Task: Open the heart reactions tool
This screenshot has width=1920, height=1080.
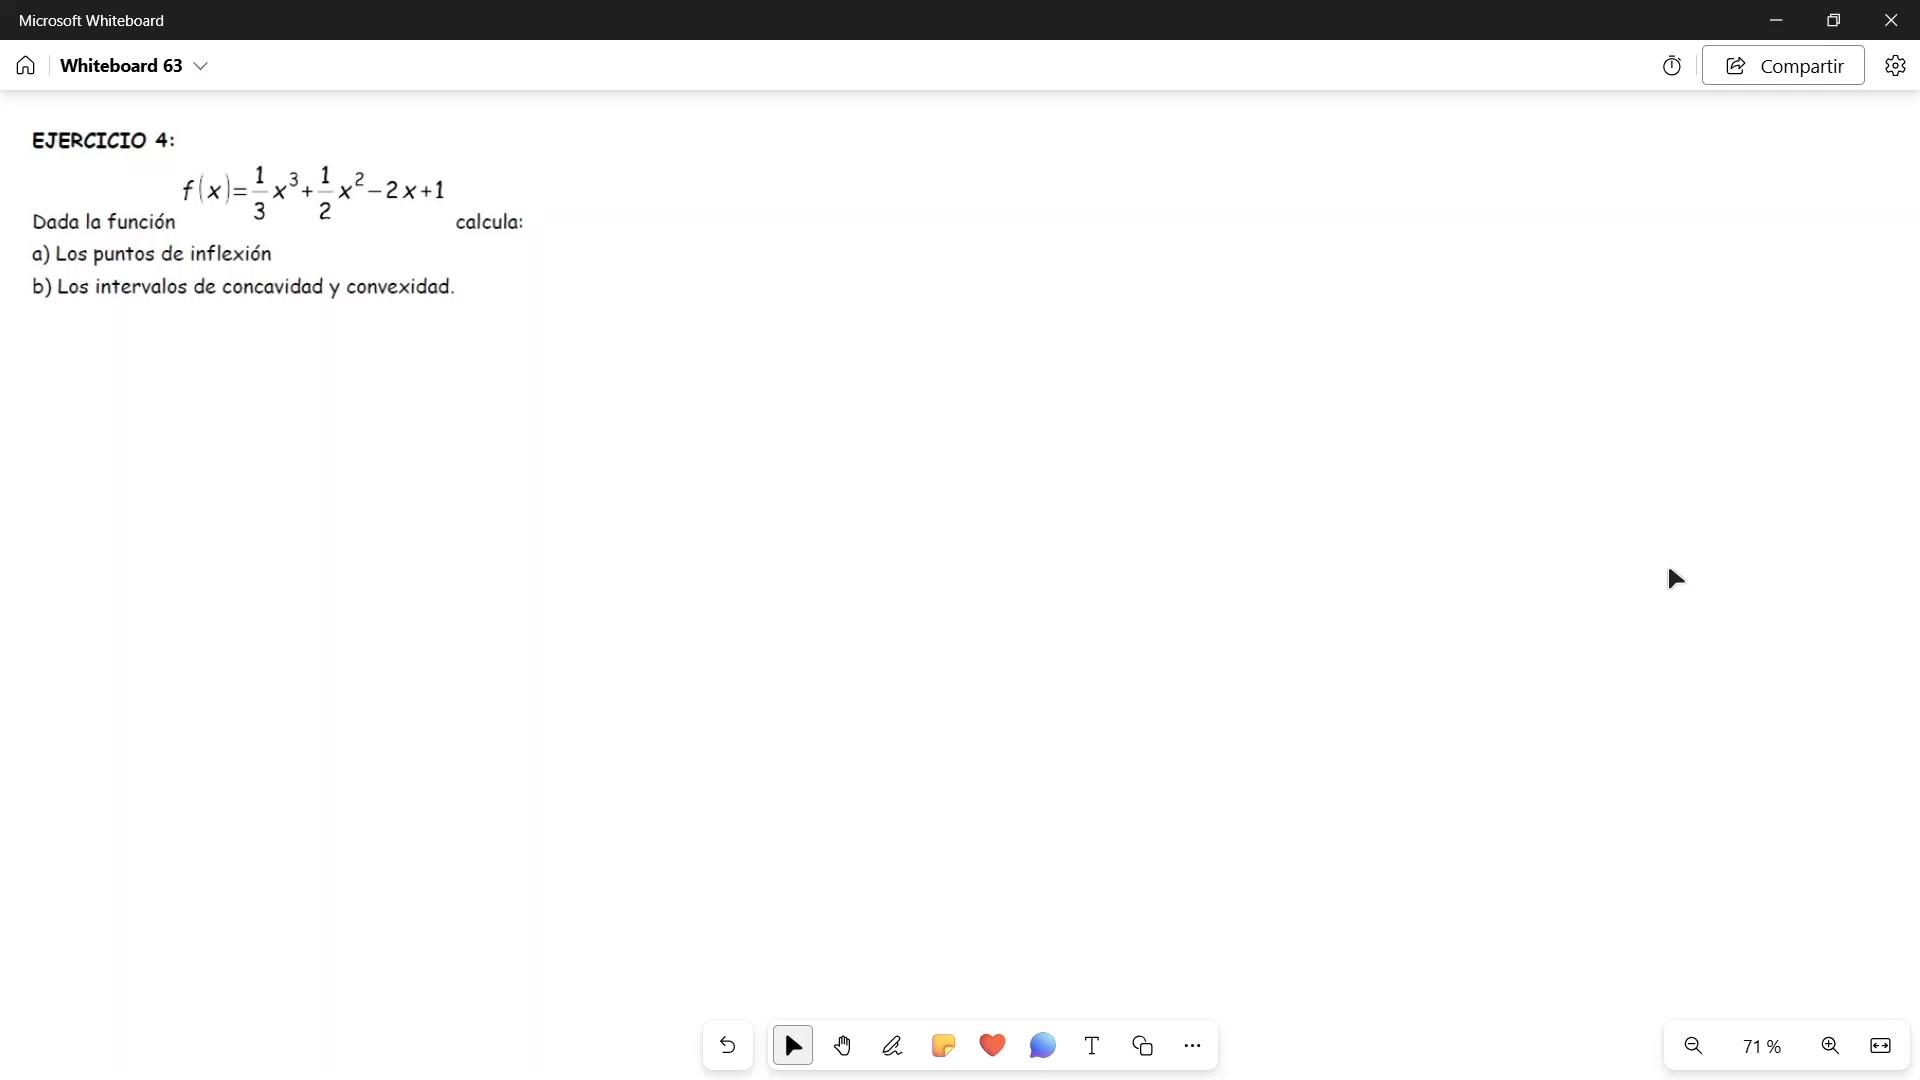Action: (992, 1046)
